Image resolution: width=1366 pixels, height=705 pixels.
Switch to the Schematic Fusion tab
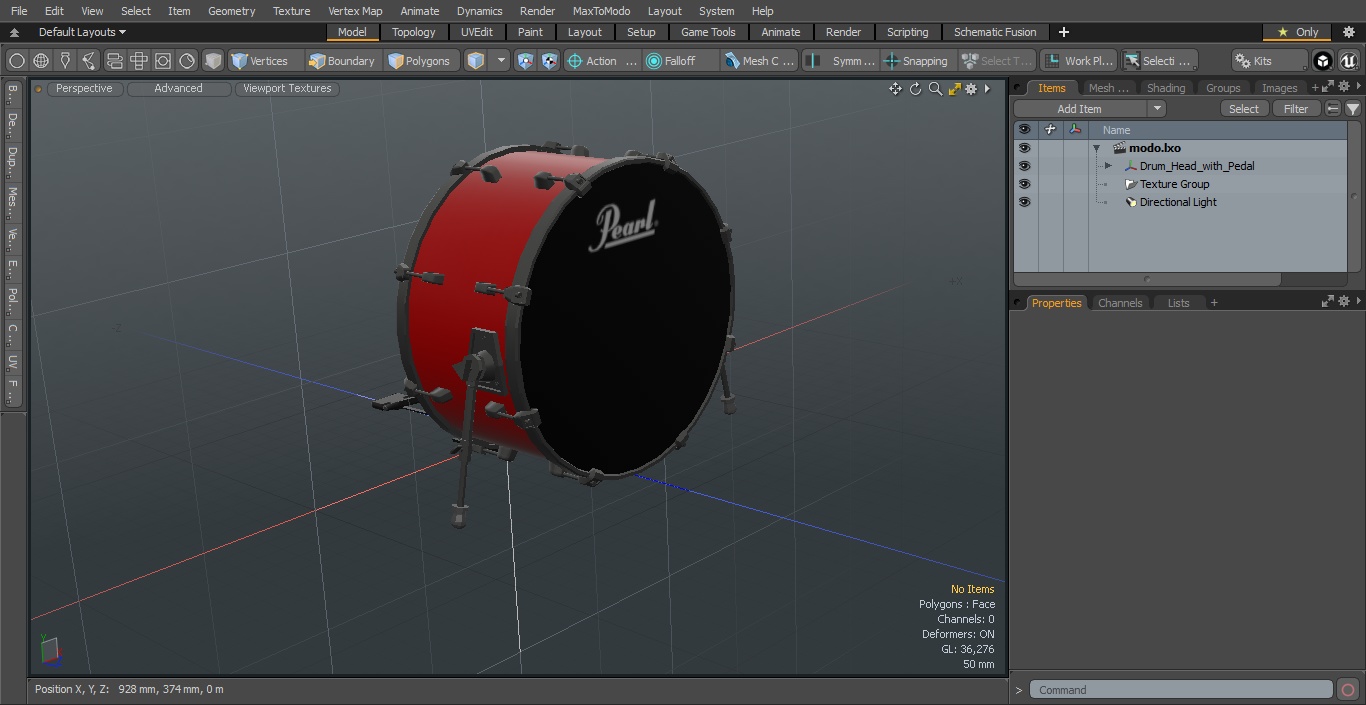click(x=995, y=32)
